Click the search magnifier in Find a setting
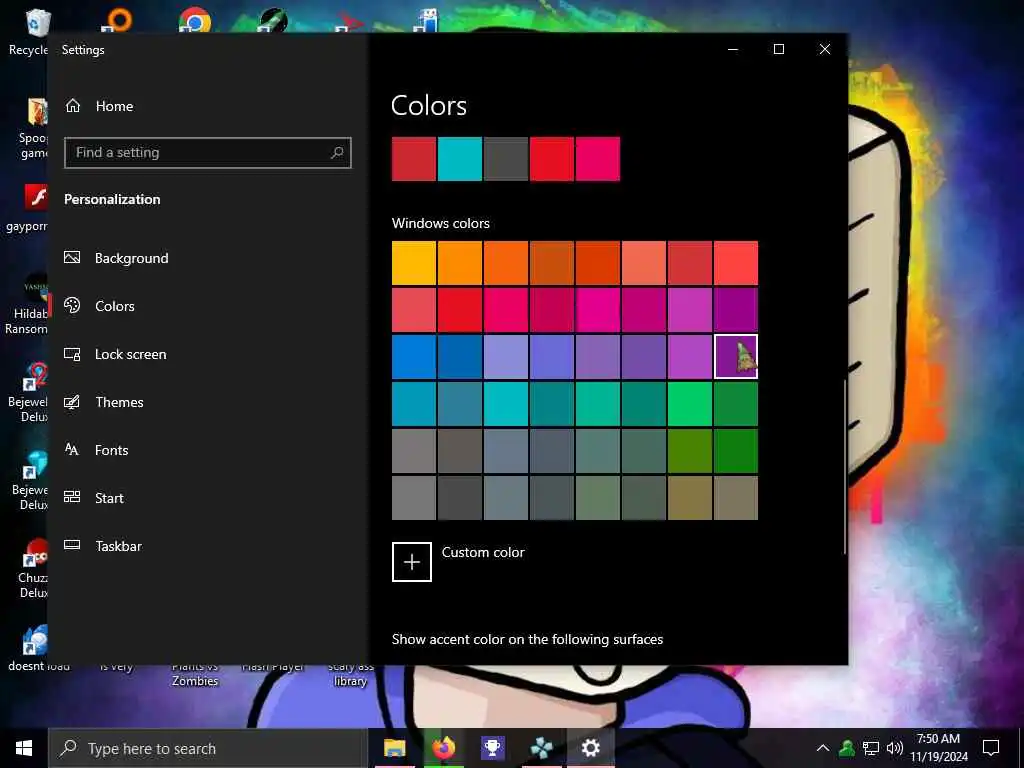Viewport: 1024px width, 768px height. [x=337, y=153]
